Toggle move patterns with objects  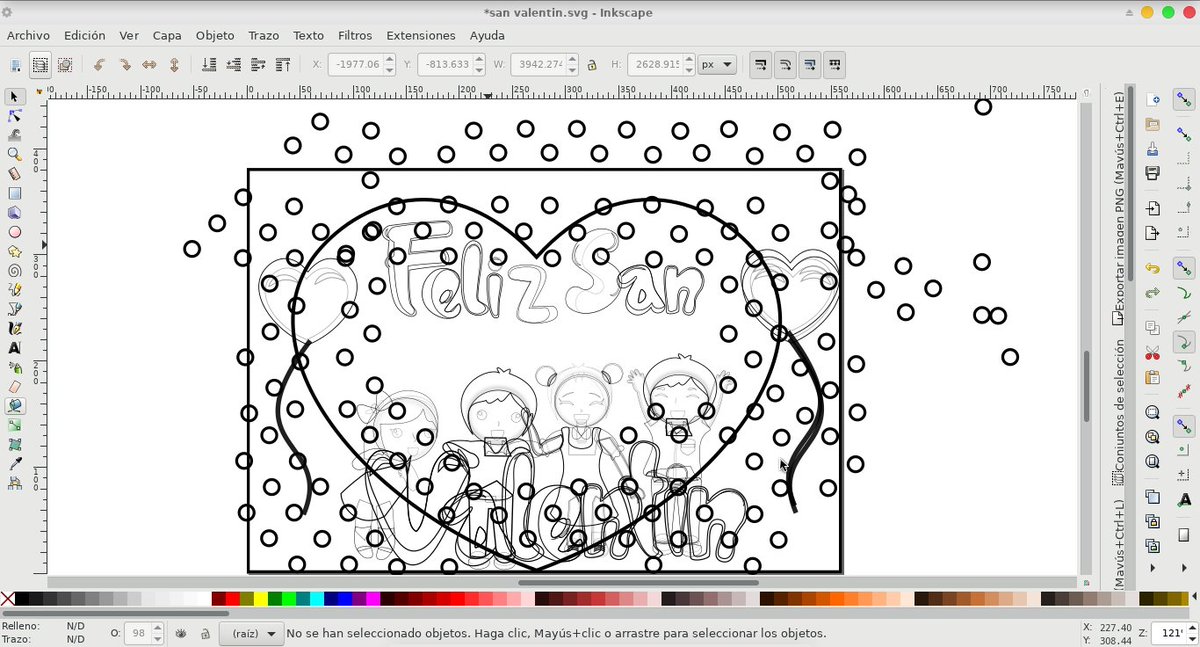834,64
